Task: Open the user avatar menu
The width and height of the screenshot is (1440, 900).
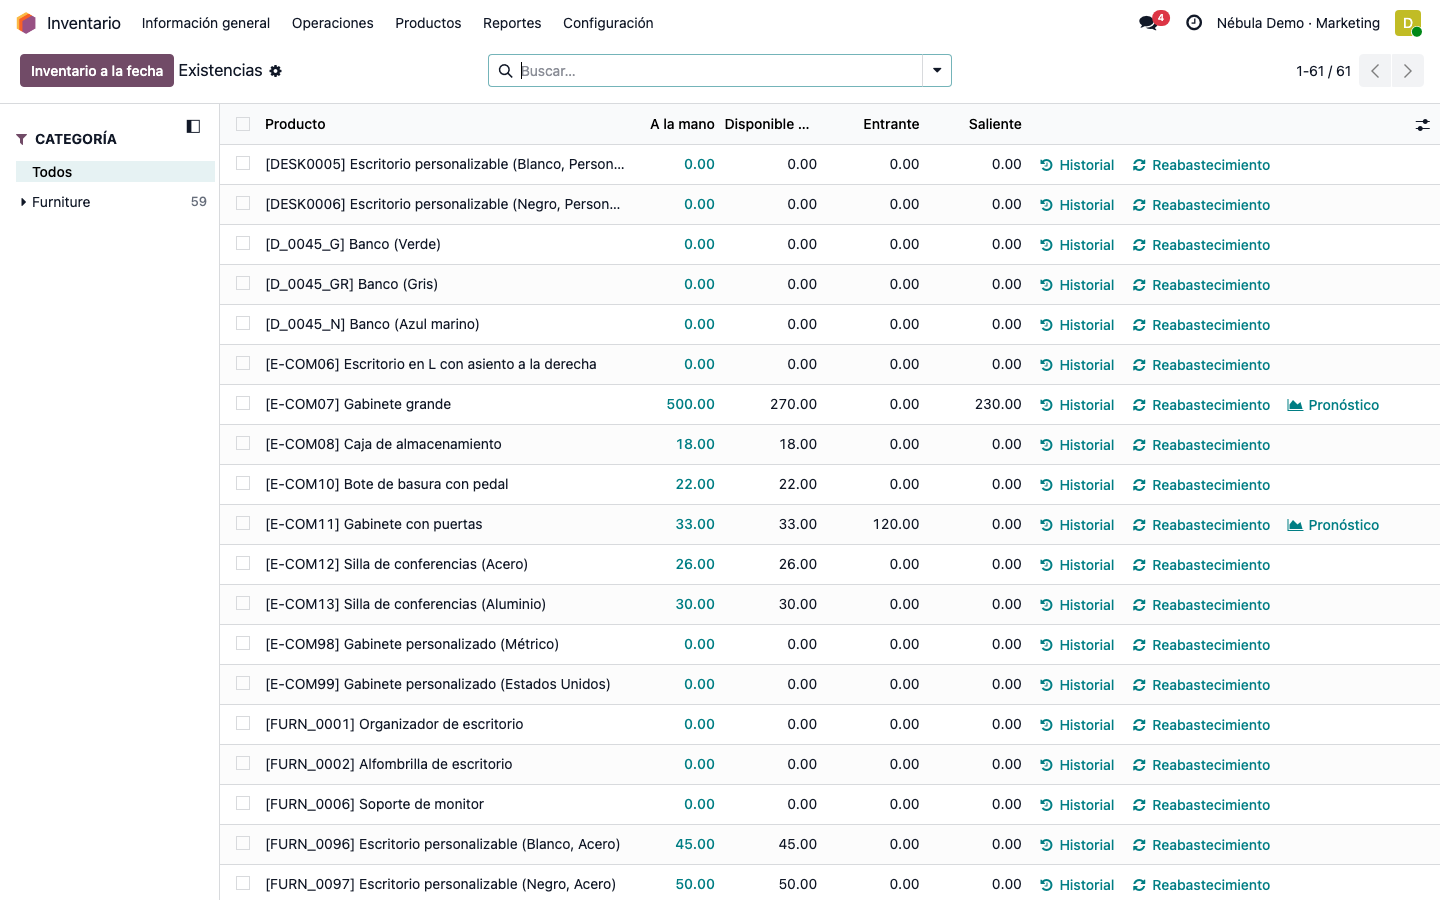Action: click(x=1408, y=23)
